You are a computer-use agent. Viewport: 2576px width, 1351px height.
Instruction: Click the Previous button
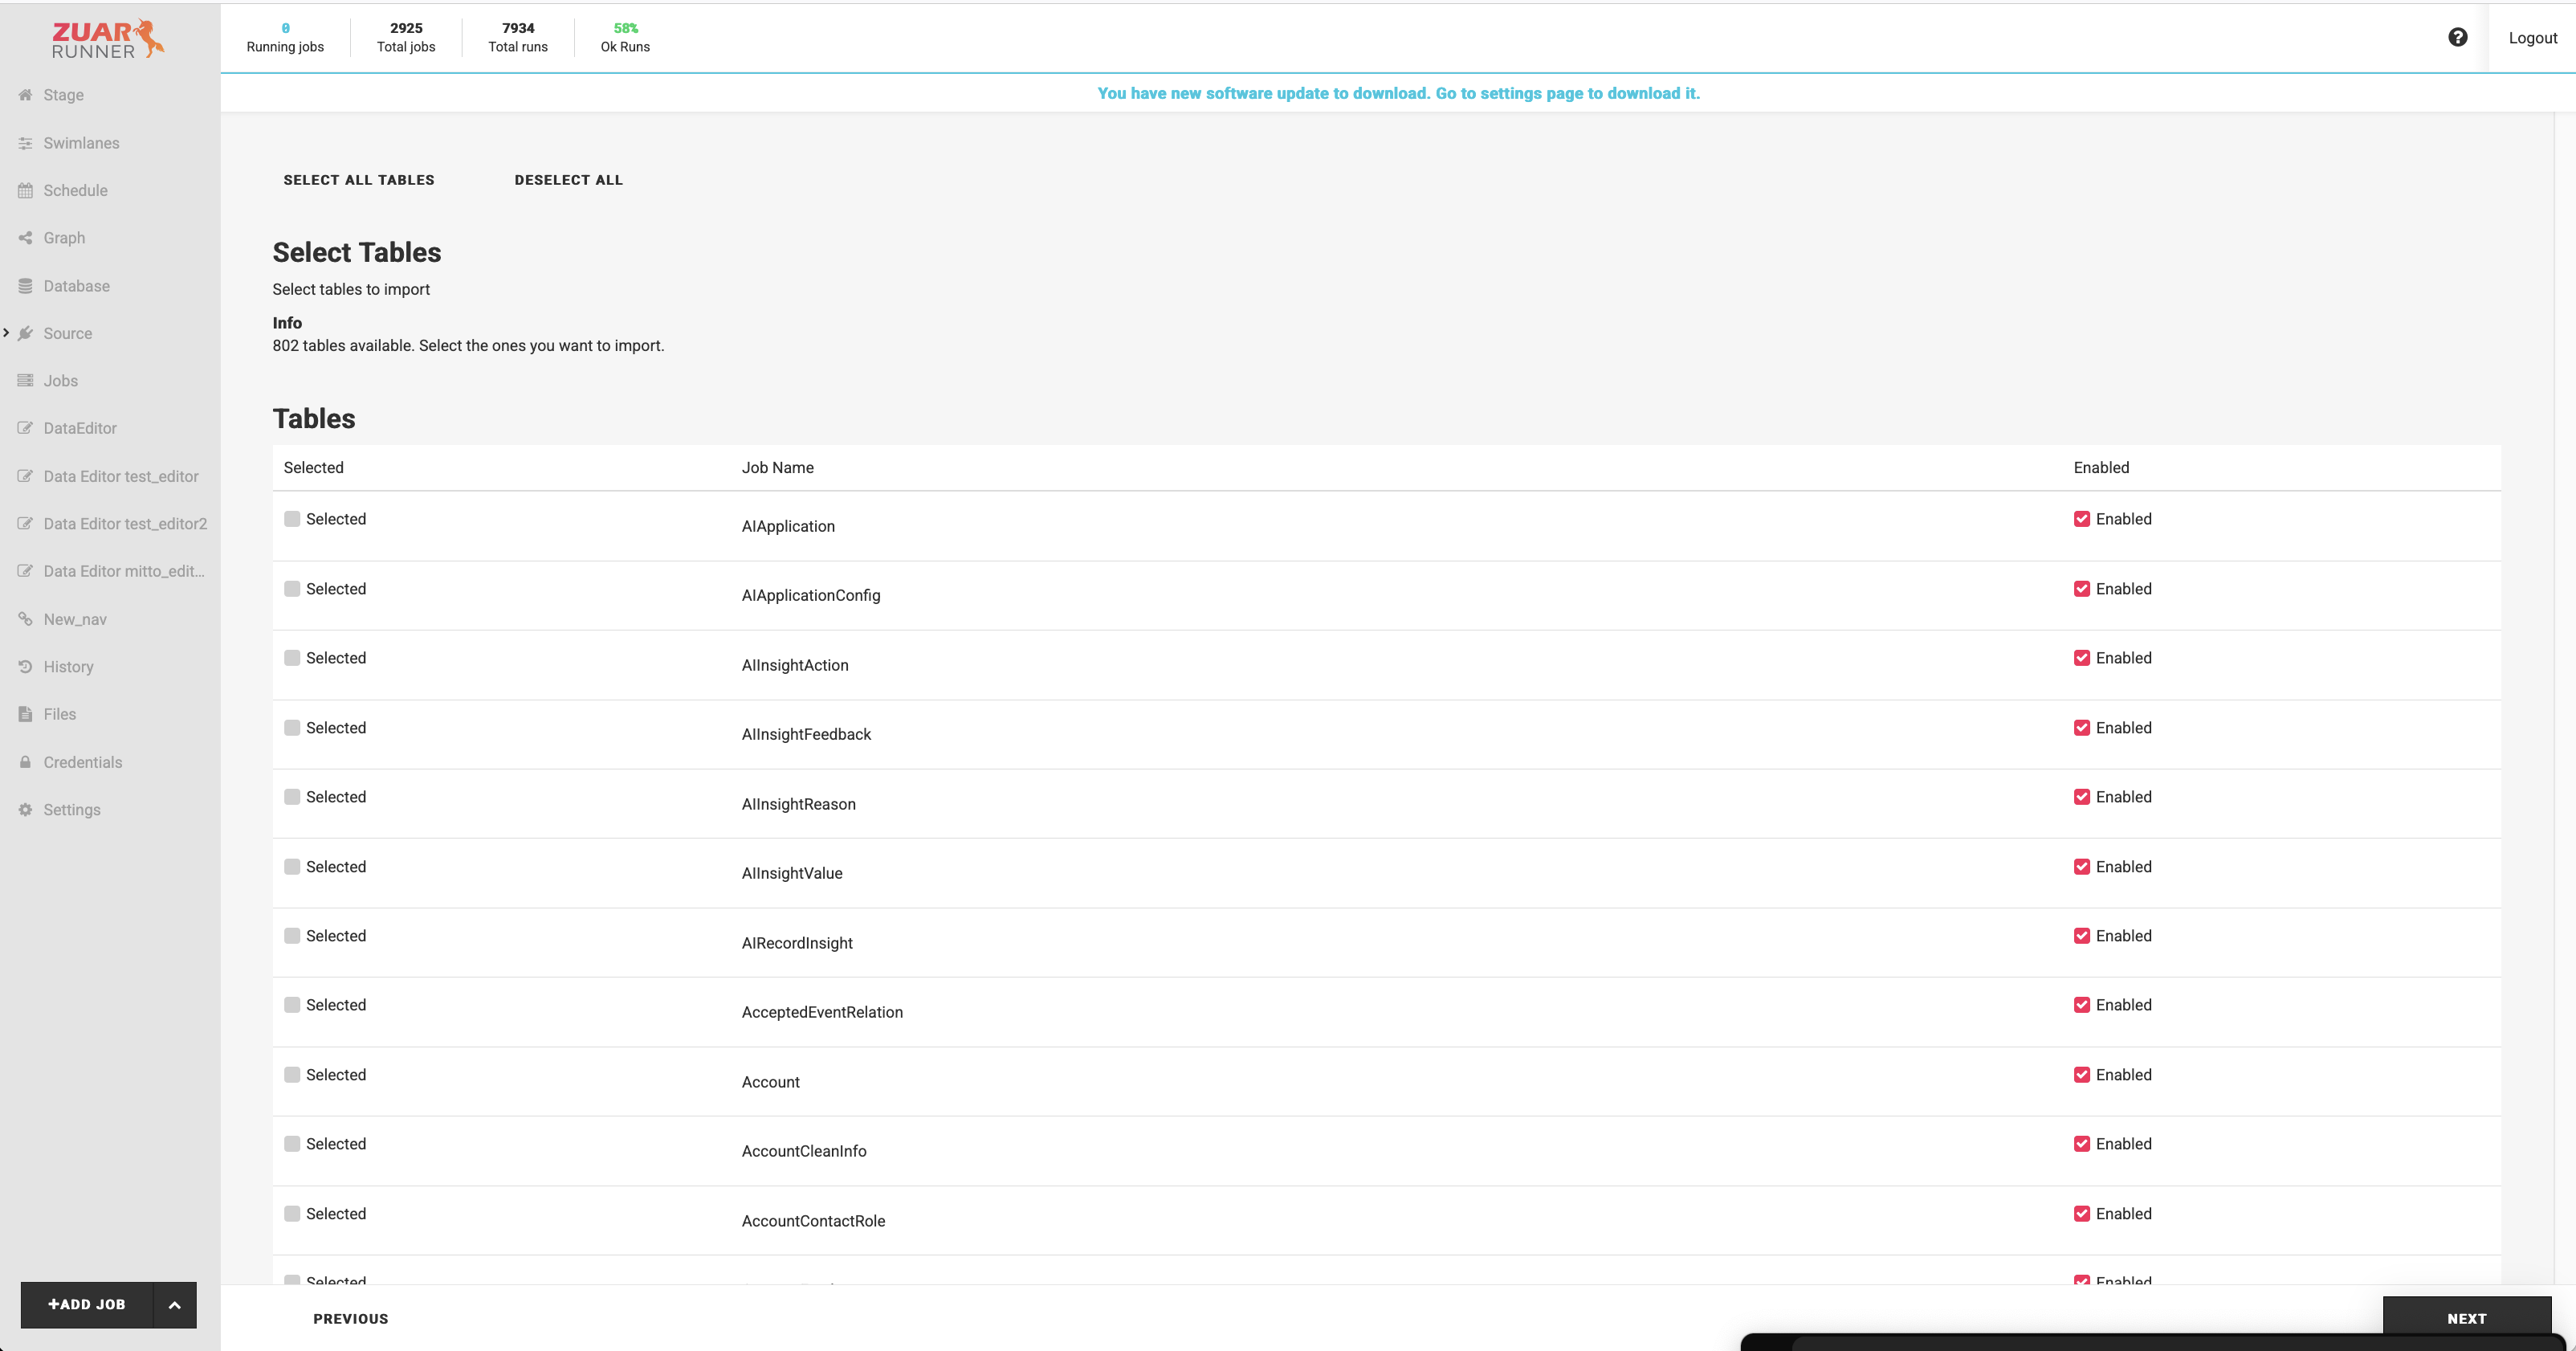[351, 1319]
